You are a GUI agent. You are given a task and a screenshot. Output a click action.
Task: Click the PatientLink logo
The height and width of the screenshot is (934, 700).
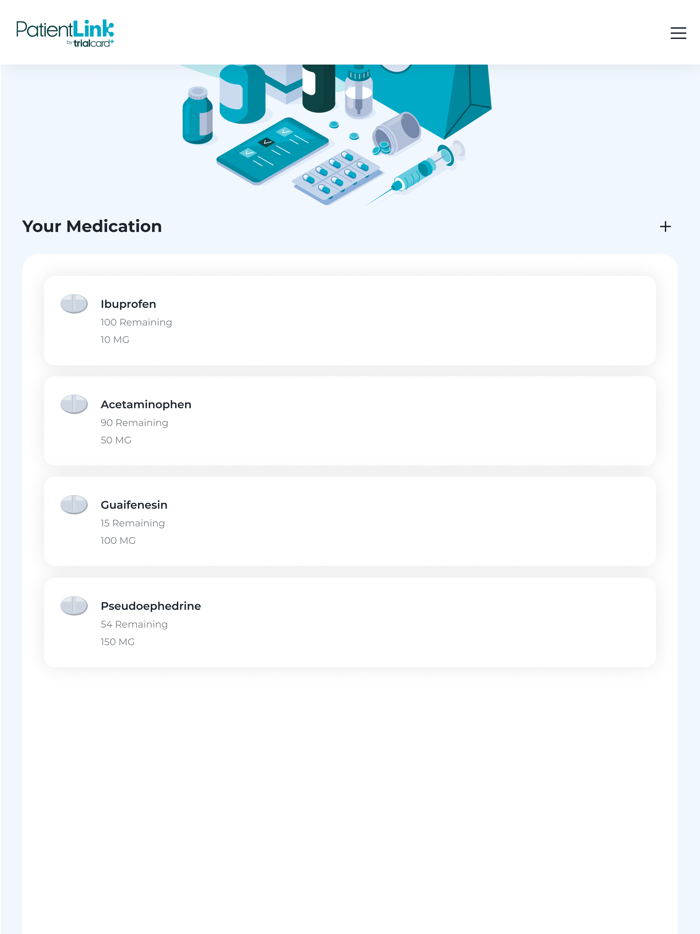[x=64, y=29]
